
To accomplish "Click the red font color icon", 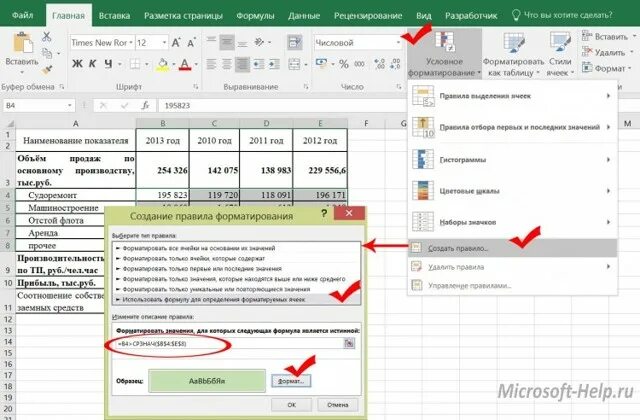I will [x=185, y=64].
